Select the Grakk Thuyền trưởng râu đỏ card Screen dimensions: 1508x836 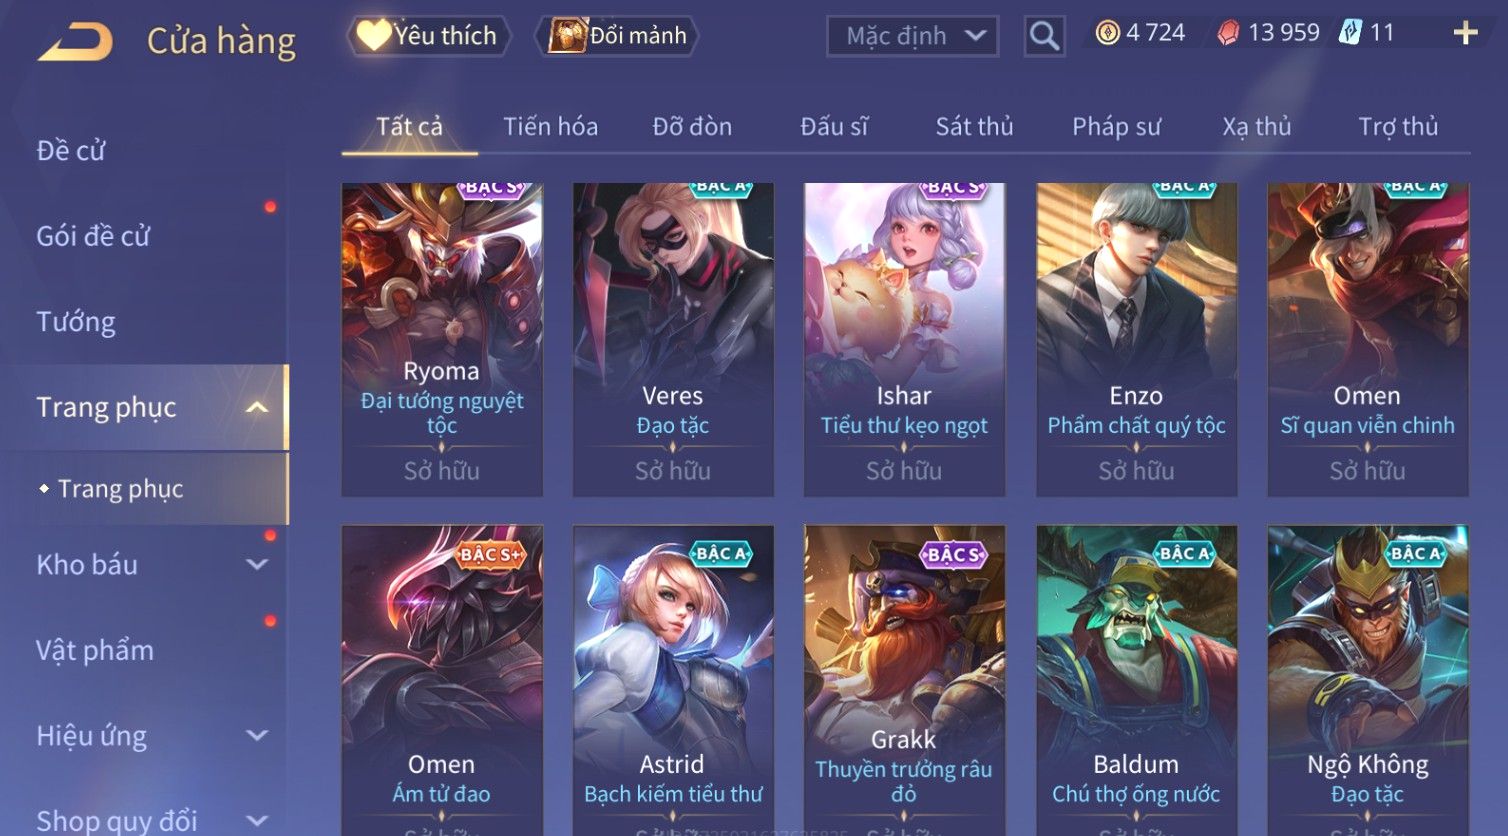tap(904, 680)
